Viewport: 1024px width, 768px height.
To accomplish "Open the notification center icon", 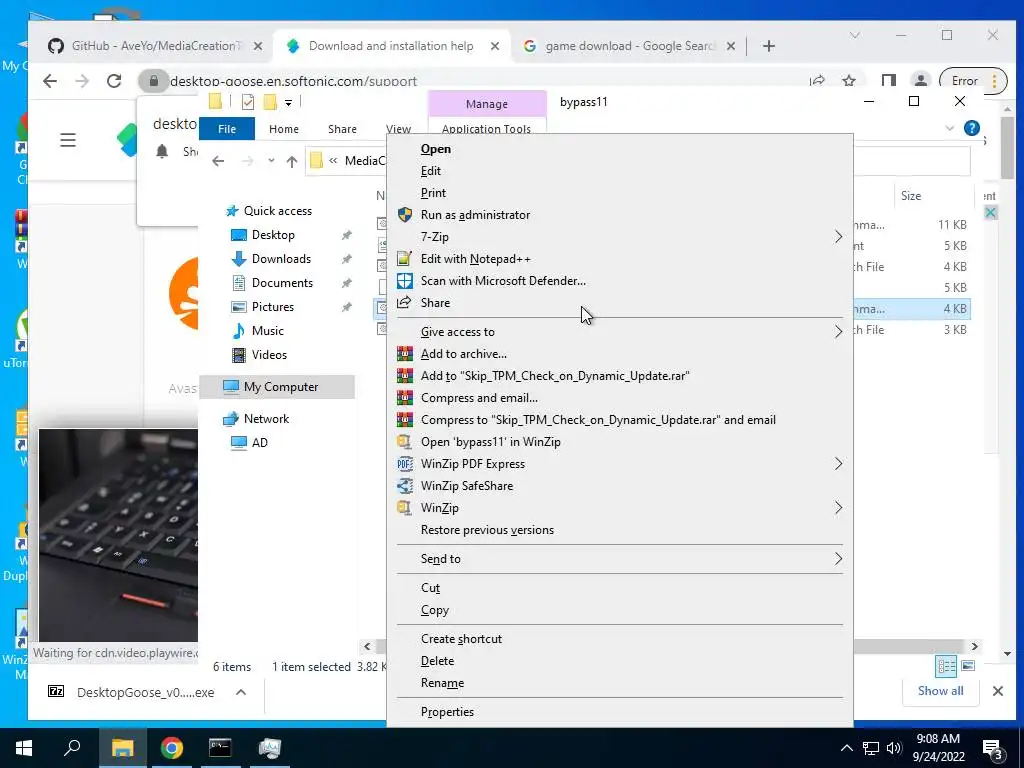I will (993, 749).
